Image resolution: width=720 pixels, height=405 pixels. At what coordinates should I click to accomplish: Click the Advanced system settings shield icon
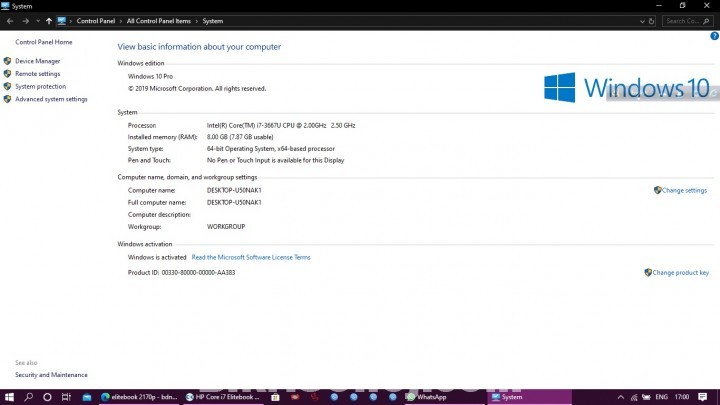click(7, 99)
